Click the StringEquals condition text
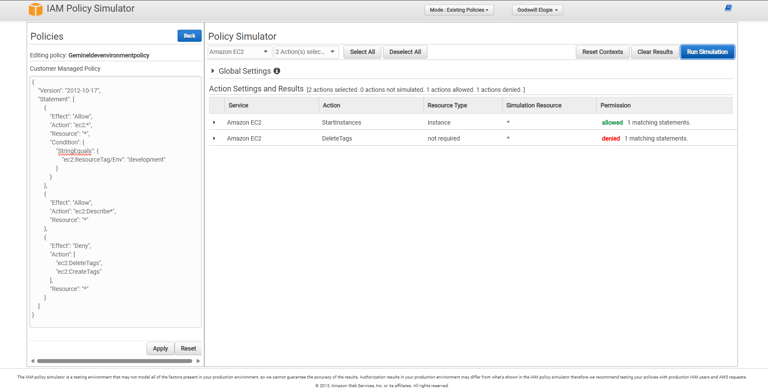Image resolution: width=768 pixels, height=388 pixels. coord(74,151)
